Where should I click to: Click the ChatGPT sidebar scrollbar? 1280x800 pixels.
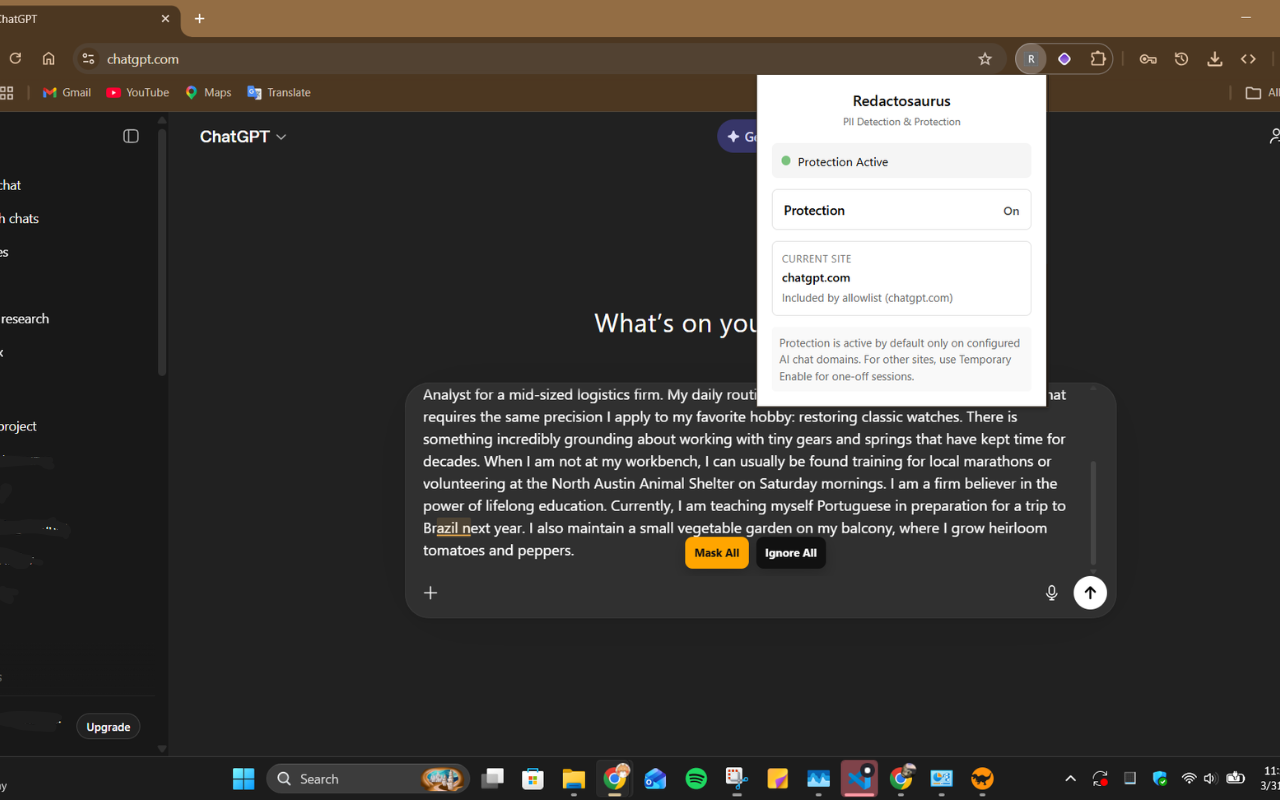point(162,252)
